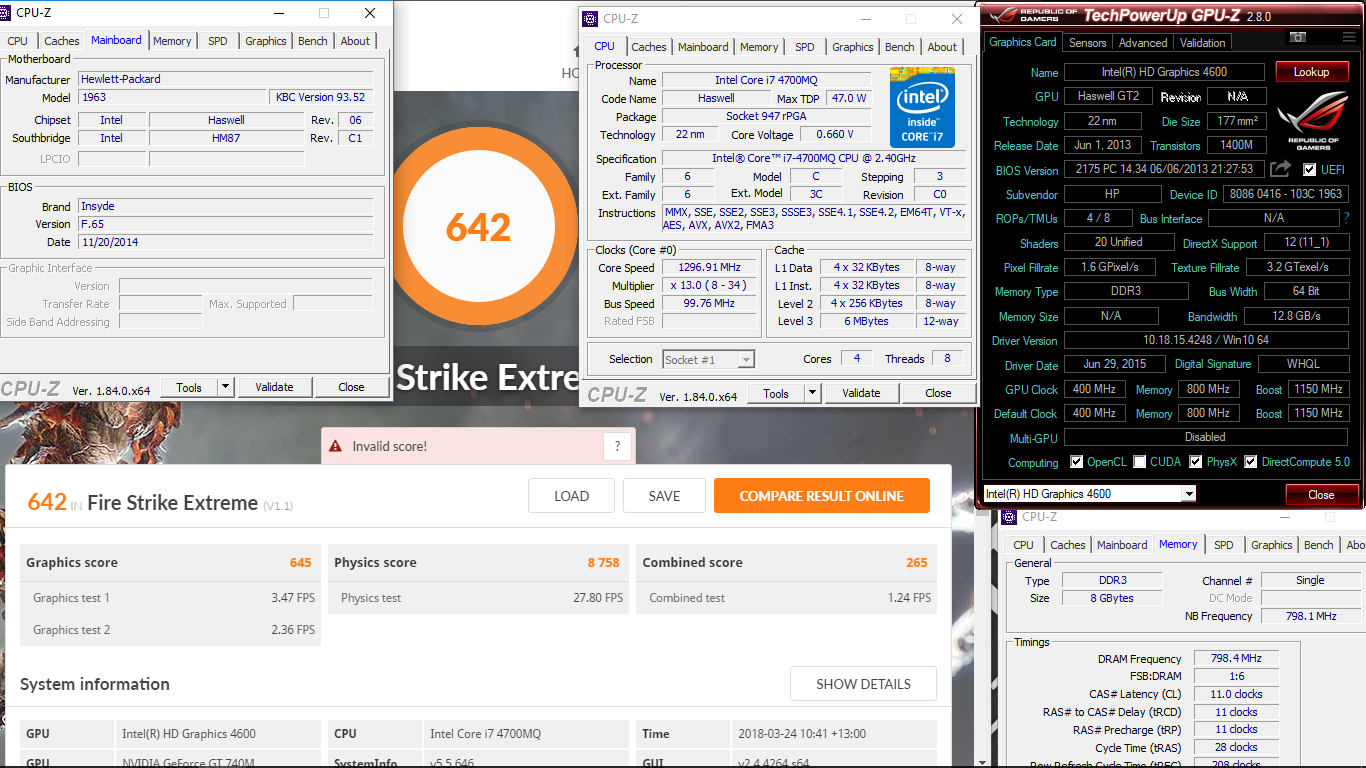1366x768 pixels.
Task: Click the Close button in CPU-Z Processor window
Action: (x=938, y=393)
